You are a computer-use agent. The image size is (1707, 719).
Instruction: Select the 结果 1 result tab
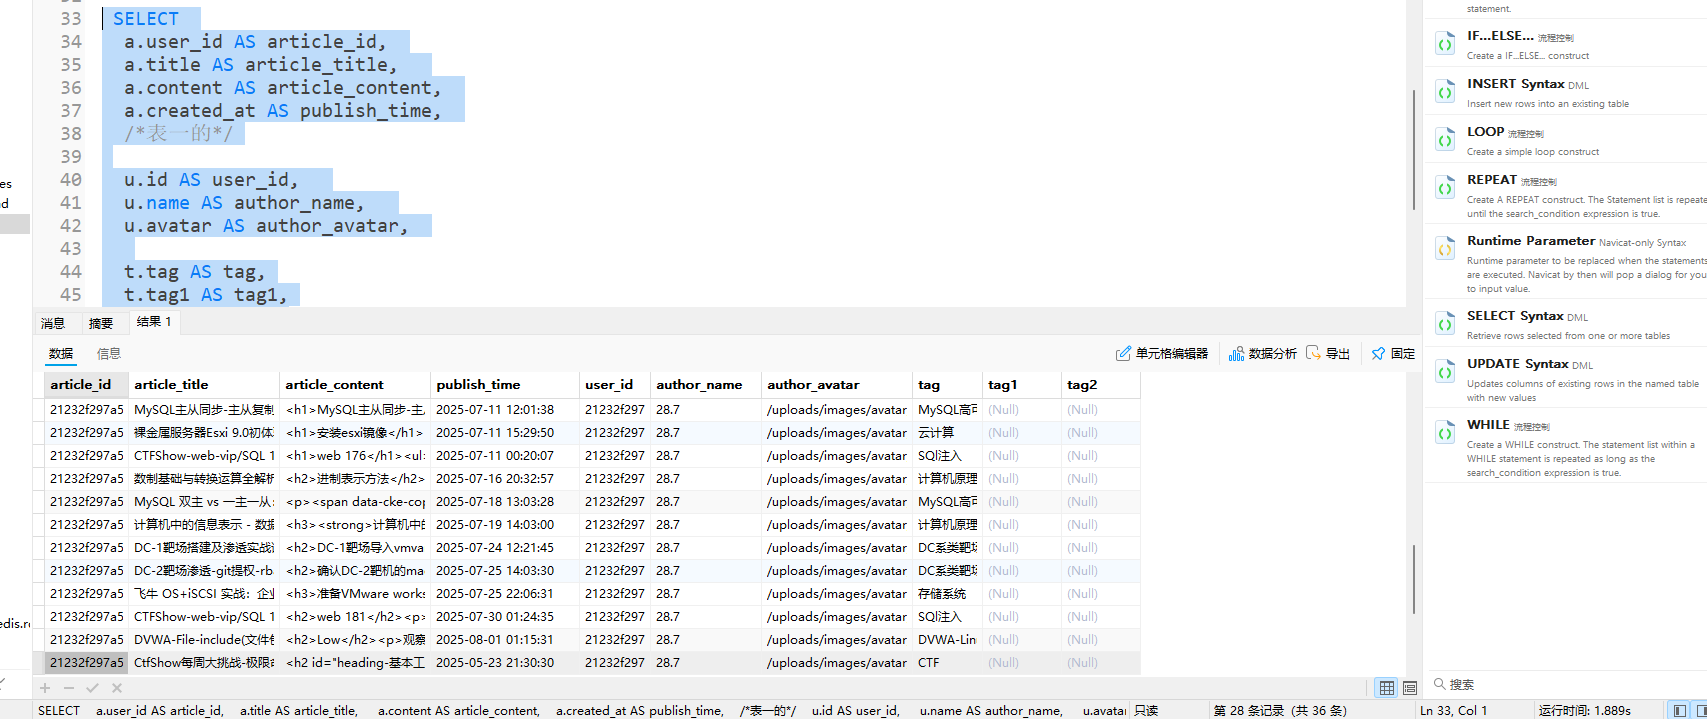click(x=154, y=322)
